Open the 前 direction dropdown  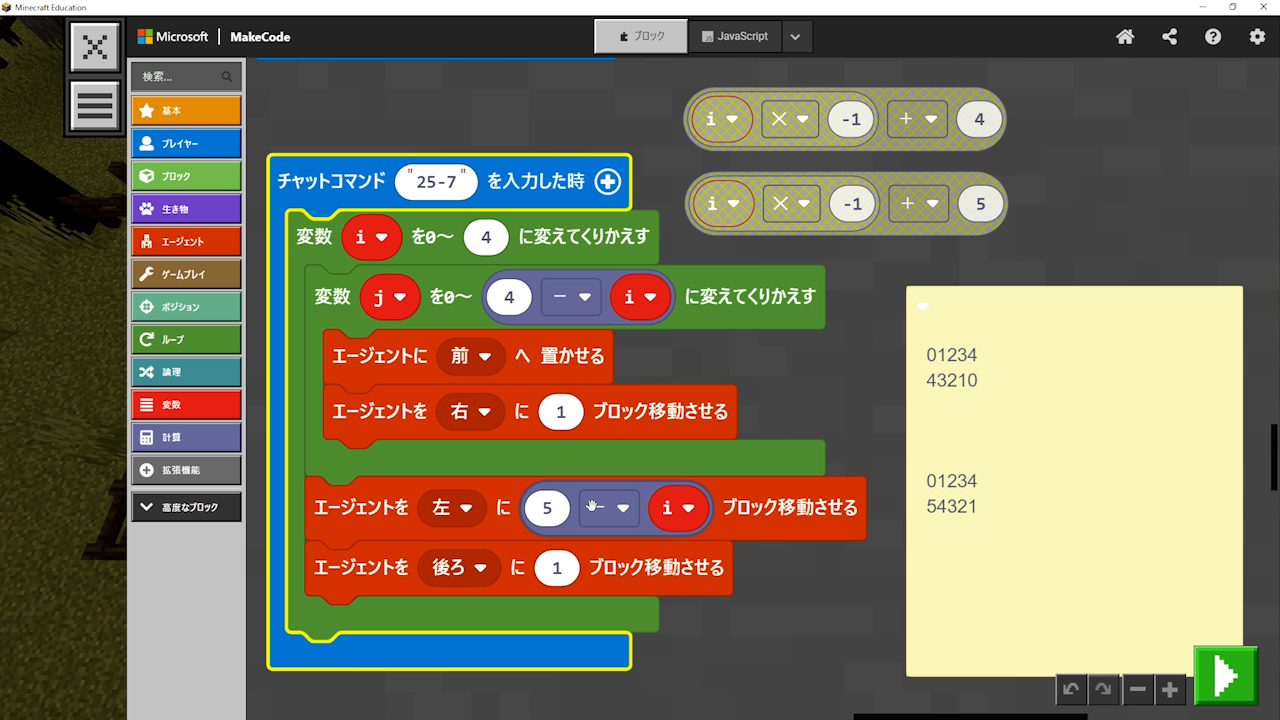click(471, 356)
